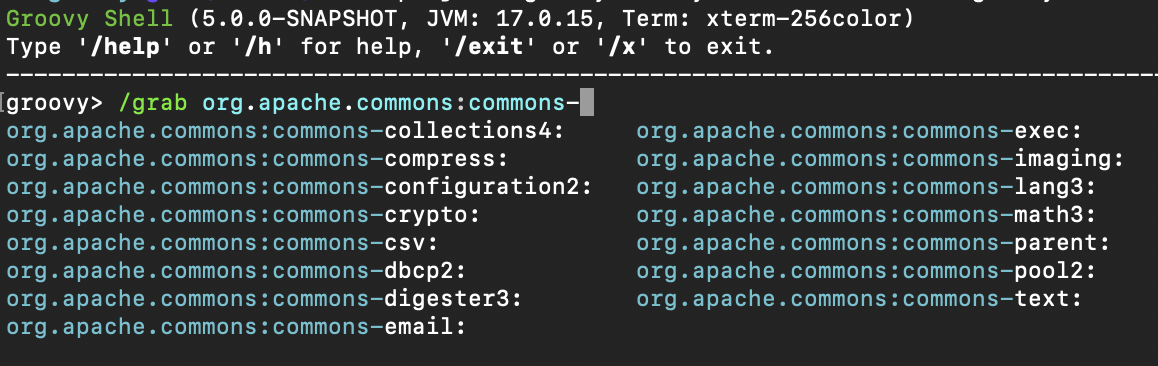Select the commons-math3 completion candidate
This screenshot has width=1158, height=366.
point(866,215)
